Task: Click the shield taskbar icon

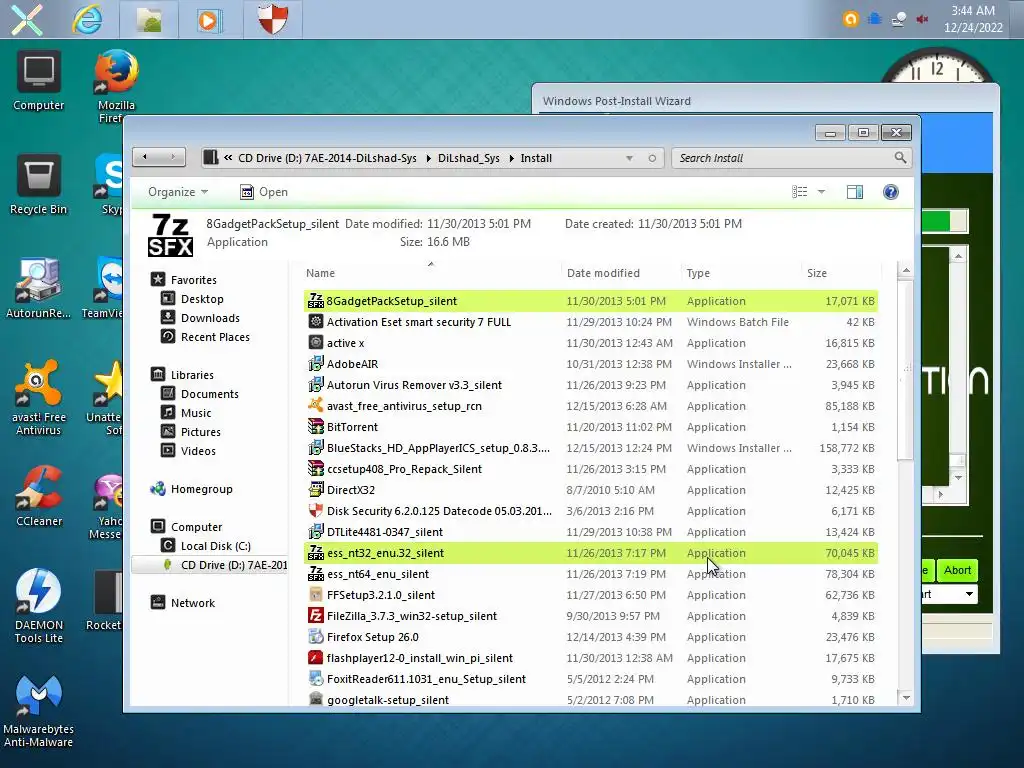Action: [x=272, y=19]
